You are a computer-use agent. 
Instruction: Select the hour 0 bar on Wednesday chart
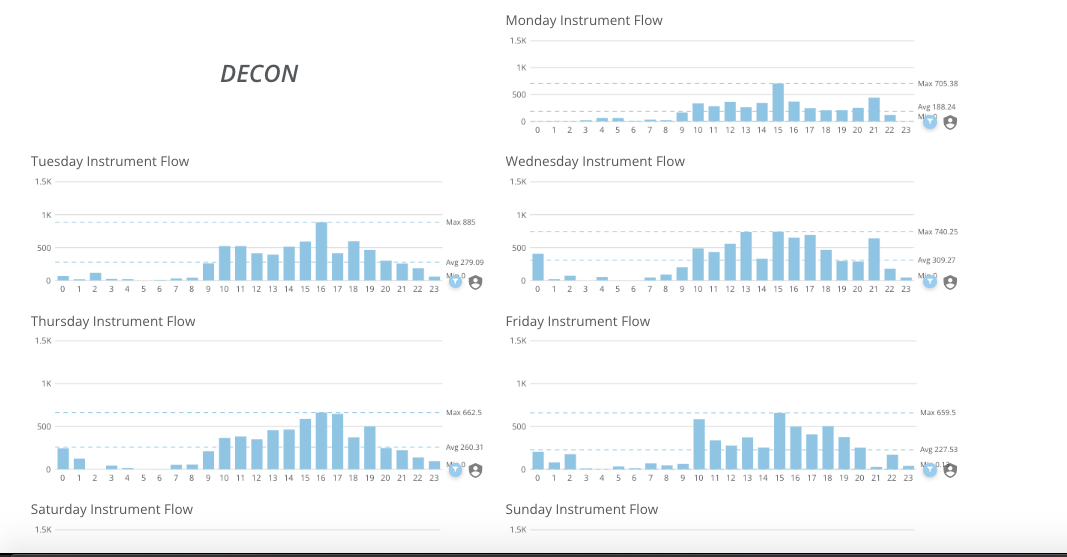[538, 267]
